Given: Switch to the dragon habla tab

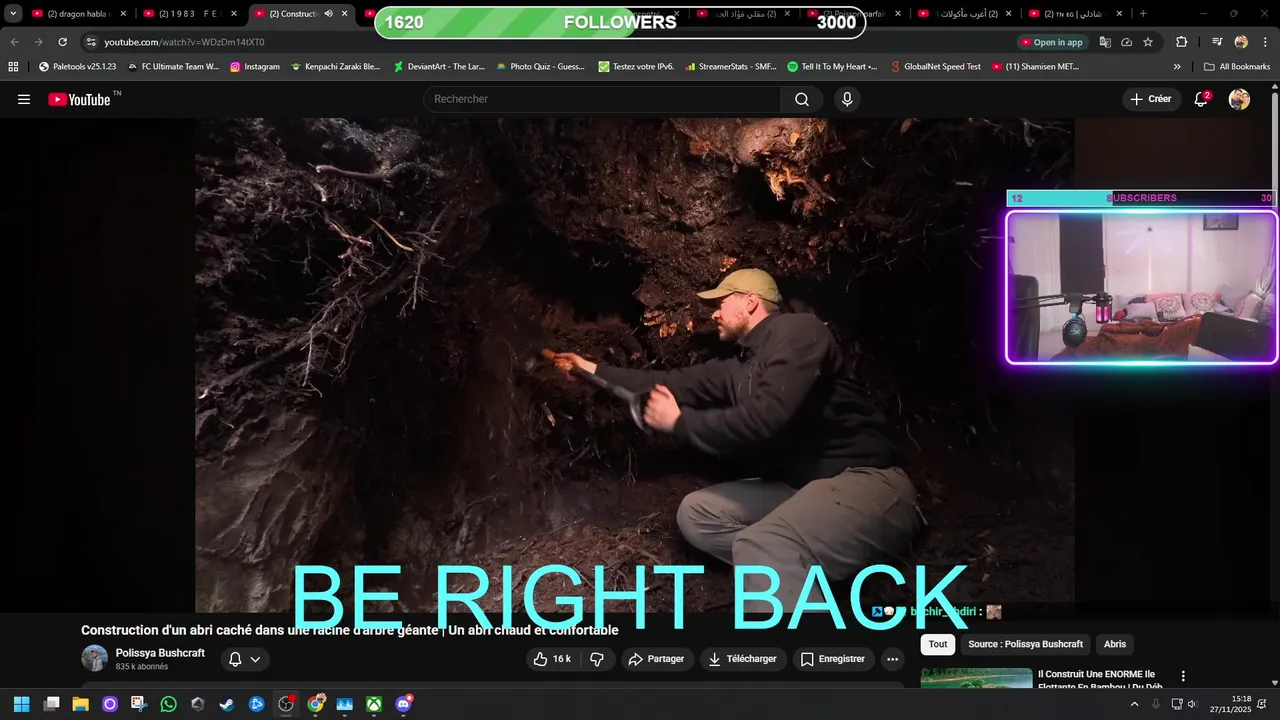Looking at the screenshot, I should [78, 14].
